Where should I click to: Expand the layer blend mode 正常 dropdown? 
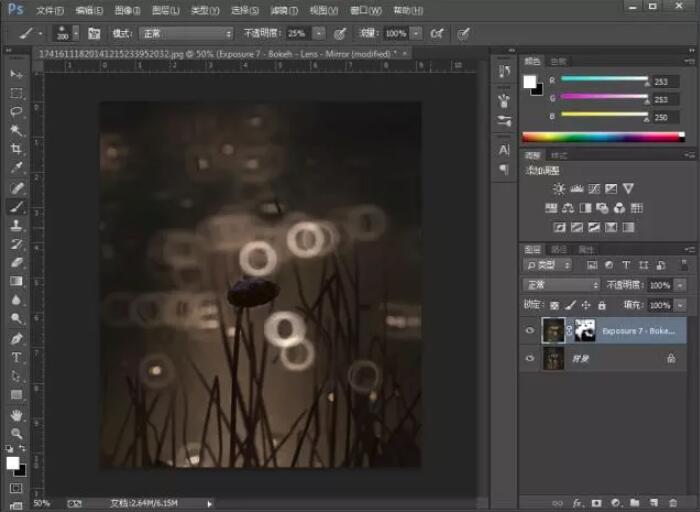coord(562,285)
